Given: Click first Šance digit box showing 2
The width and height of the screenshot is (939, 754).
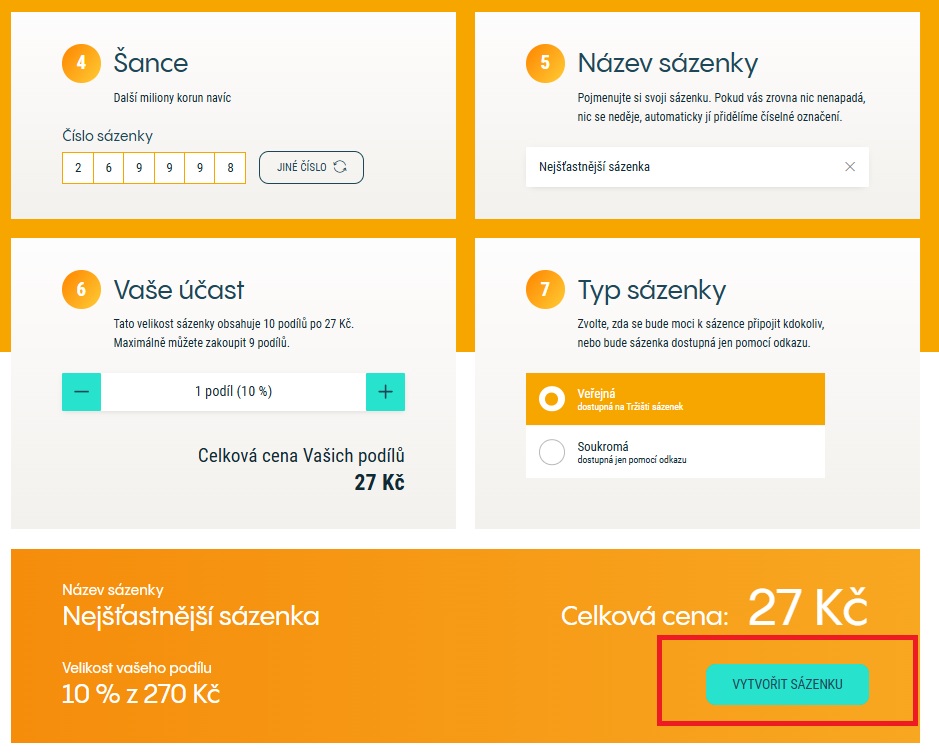Looking at the screenshot, I should (x=78, y=168).
